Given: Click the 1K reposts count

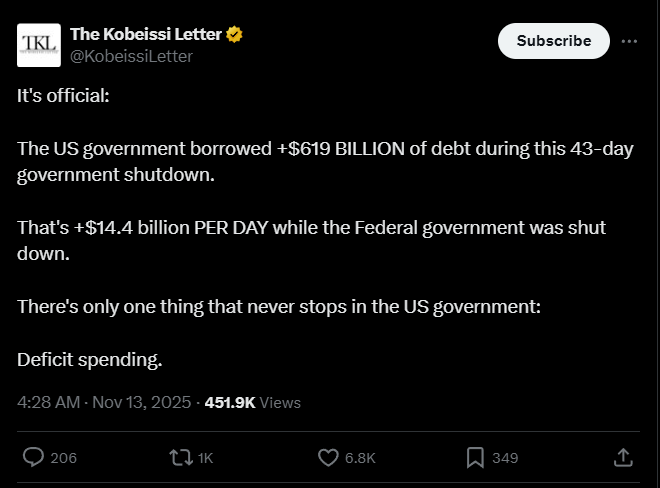Looking at the screenshot, I should pos(206,458).
